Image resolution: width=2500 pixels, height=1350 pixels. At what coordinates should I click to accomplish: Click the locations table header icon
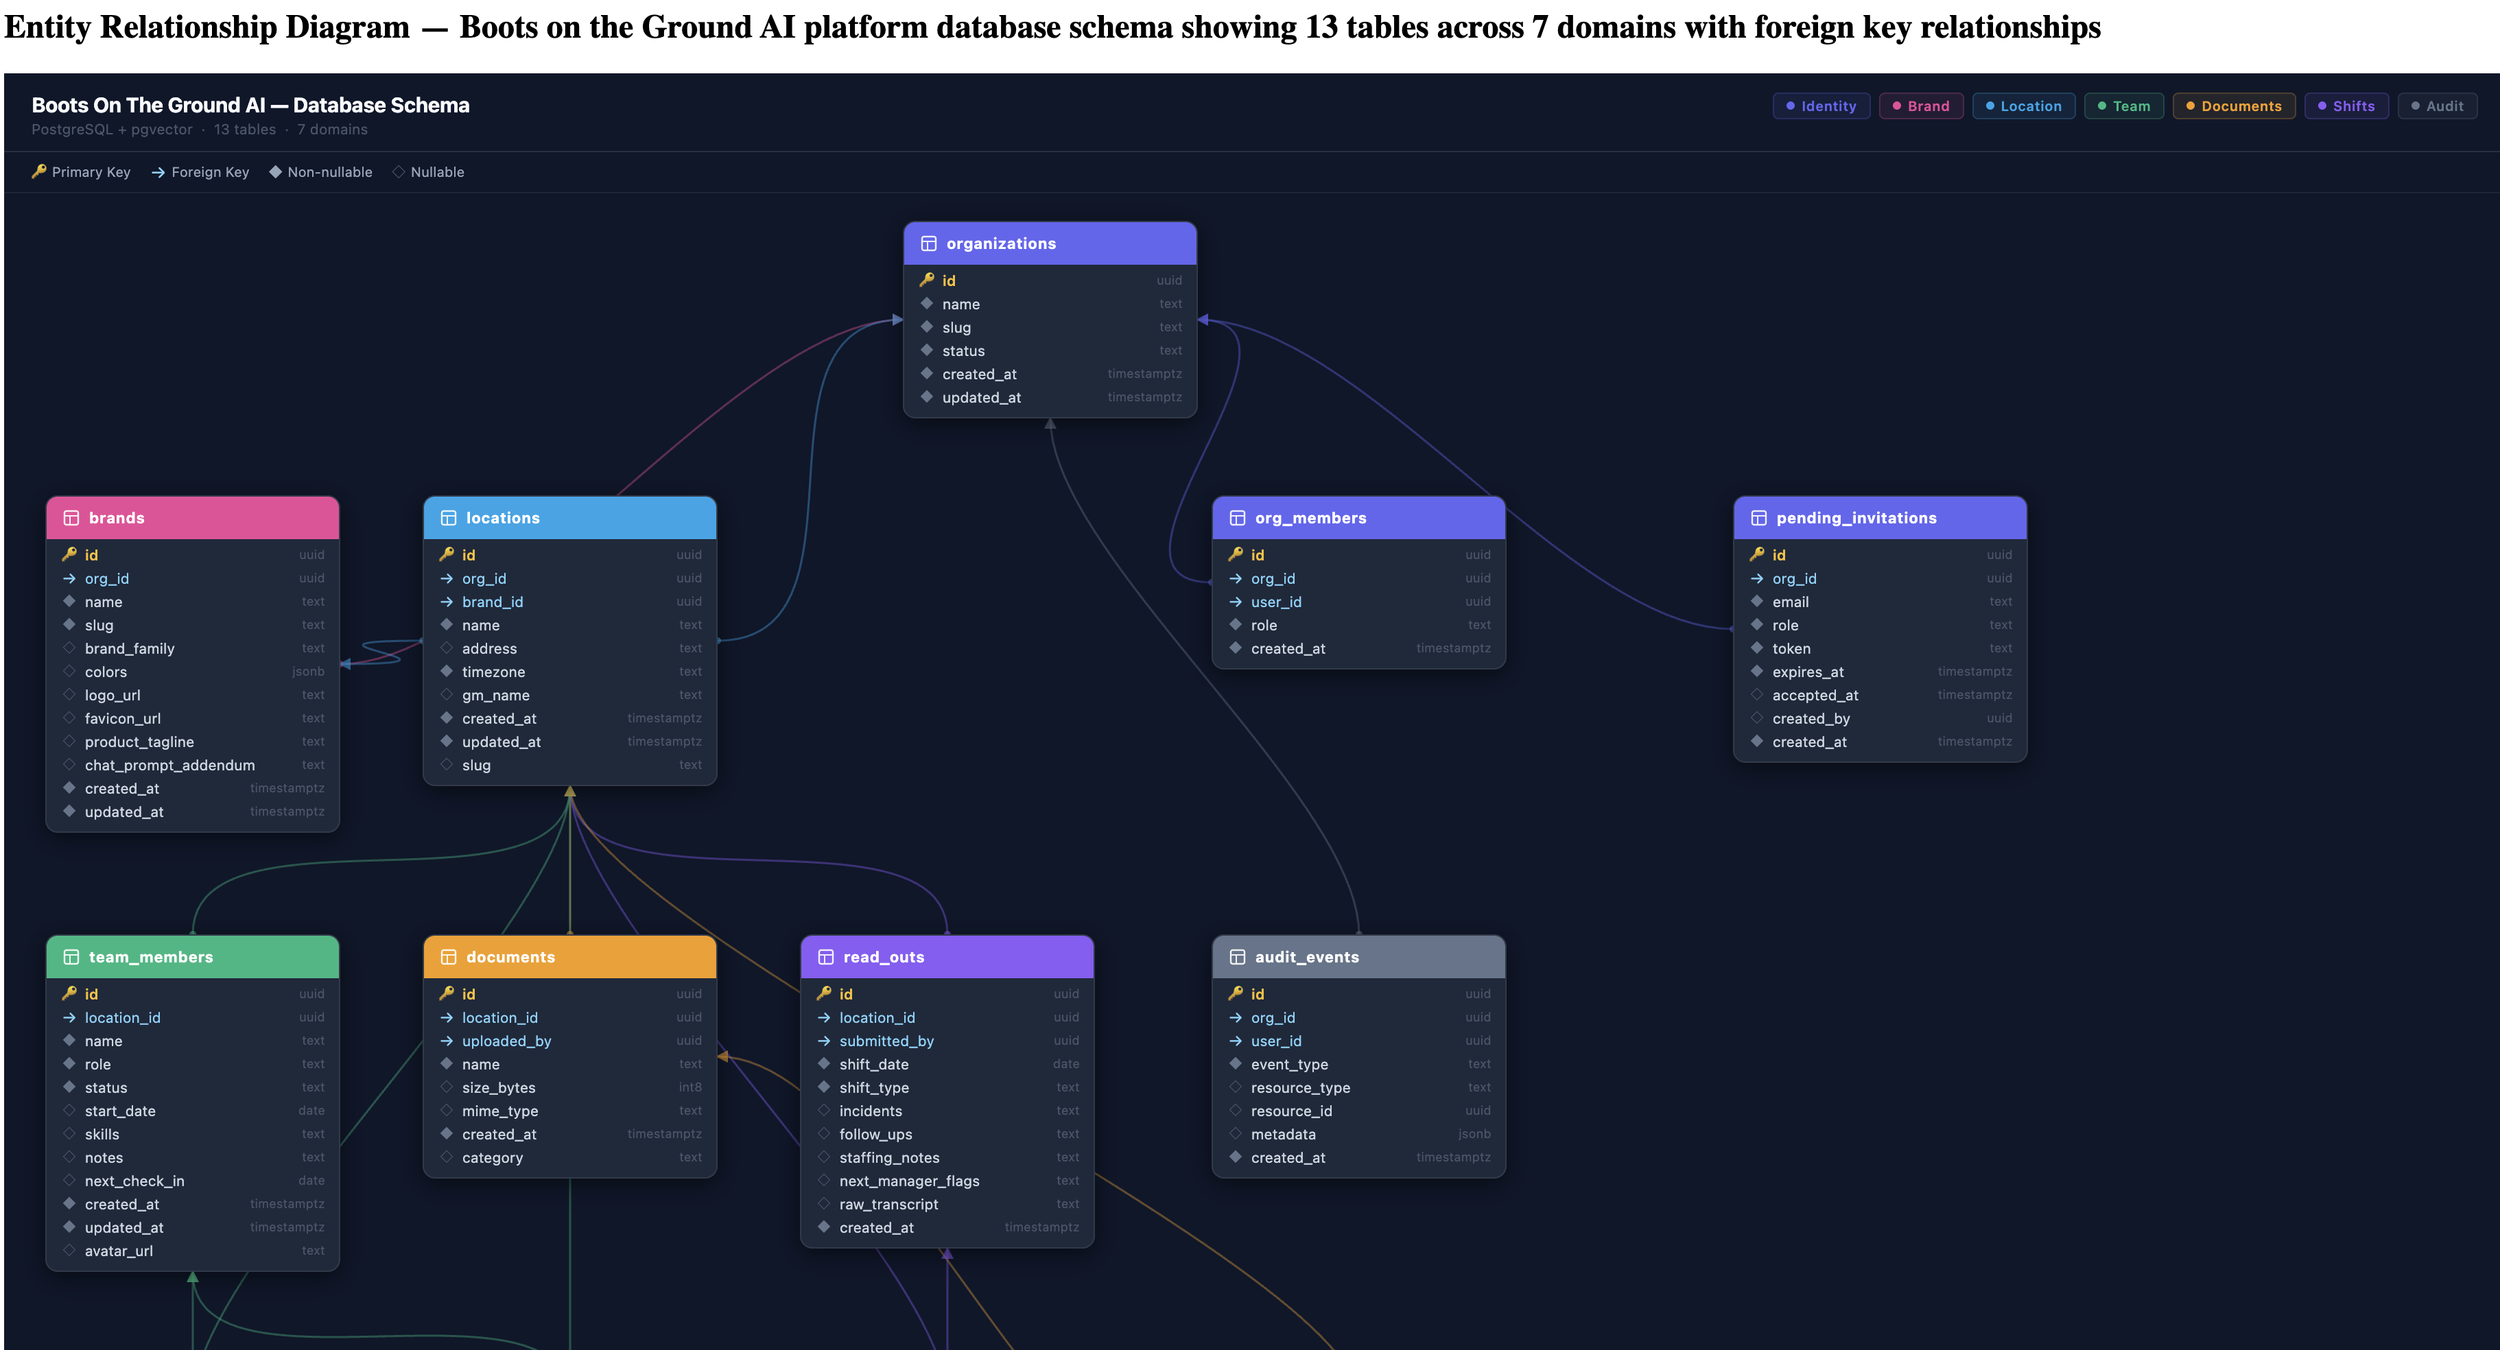point(448,518)
